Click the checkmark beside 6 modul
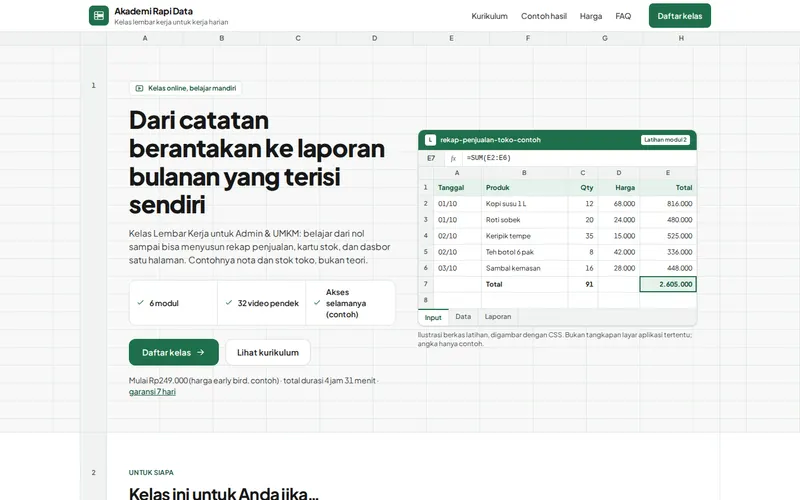The width and height of the screenshot is (800, 500). [x=140, y=303]
